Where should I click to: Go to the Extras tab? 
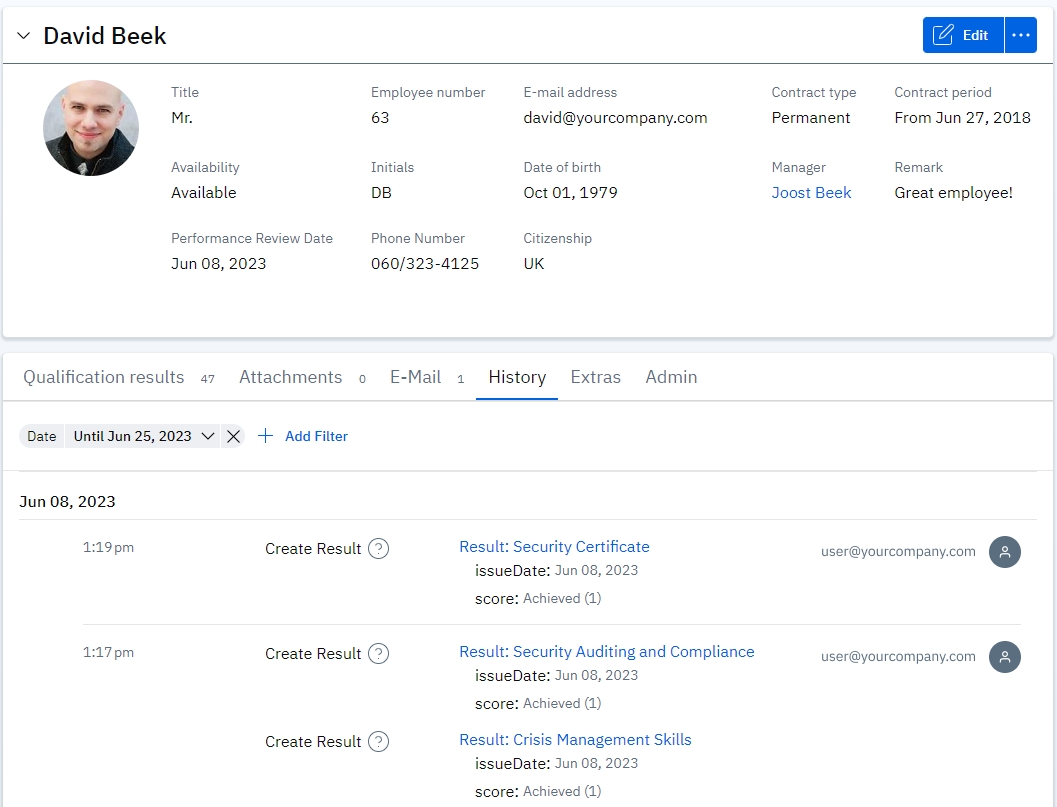pyautogui.click(x=595, y=377)
